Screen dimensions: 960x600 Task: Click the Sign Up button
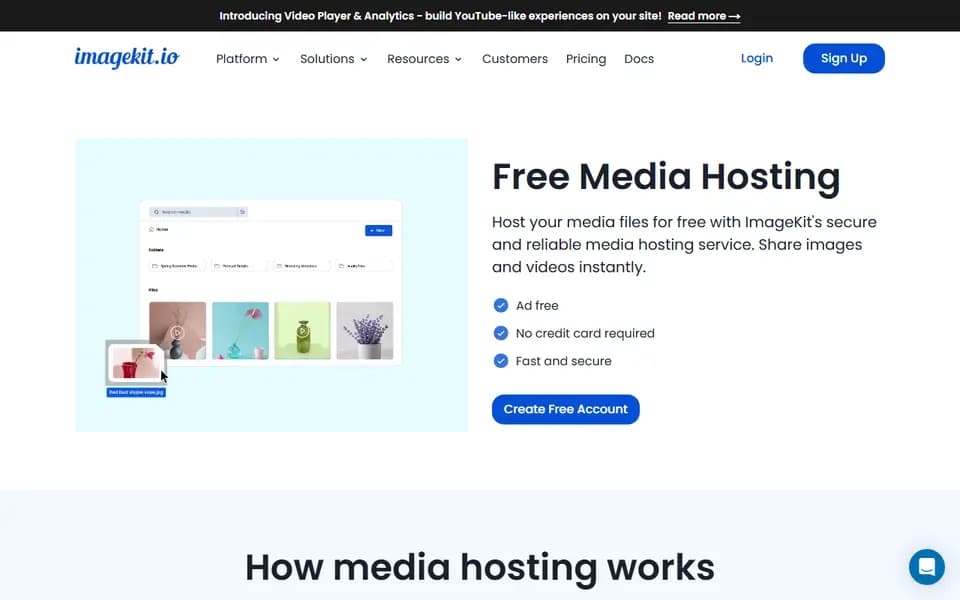pyautogui.click(x=844, y=58)
